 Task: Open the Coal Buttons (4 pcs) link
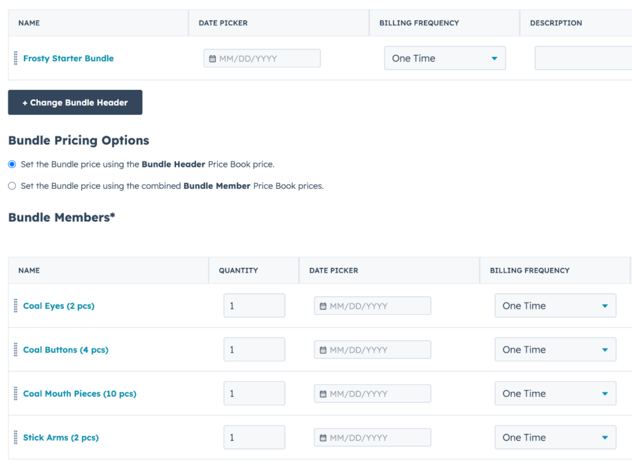tap(65, 350)
